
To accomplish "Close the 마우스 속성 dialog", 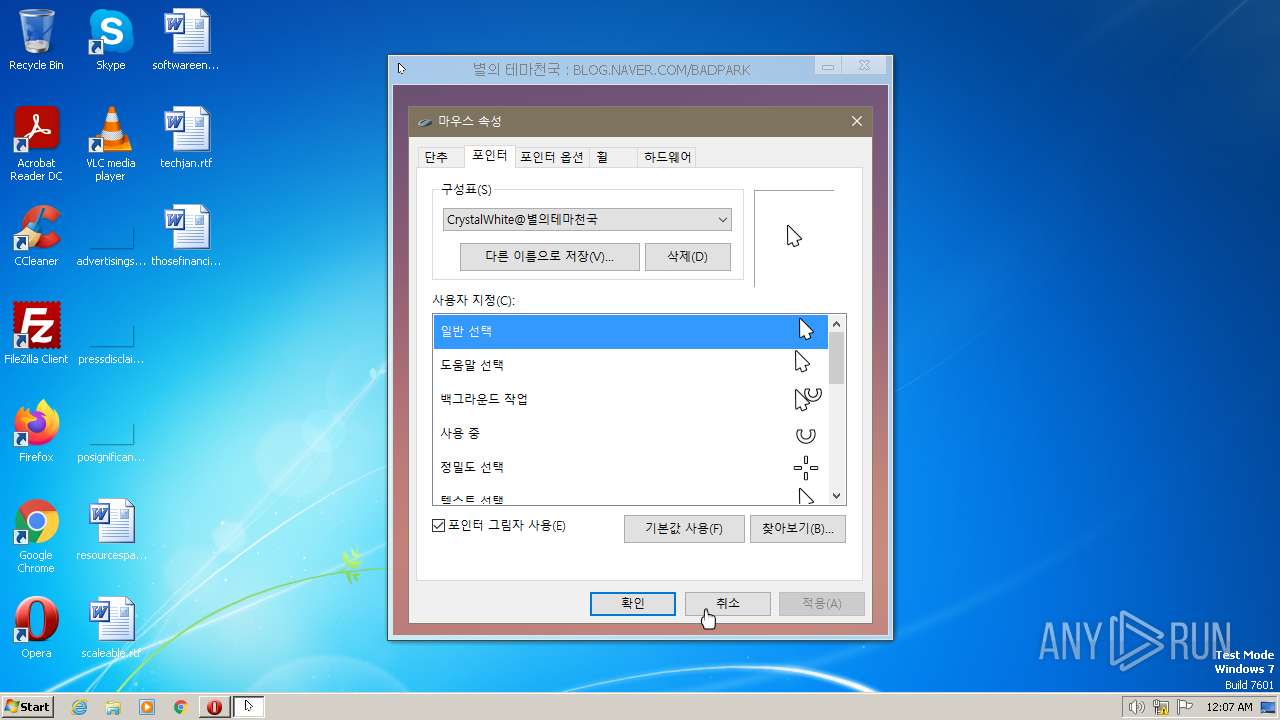I will [x=856, y=121].
